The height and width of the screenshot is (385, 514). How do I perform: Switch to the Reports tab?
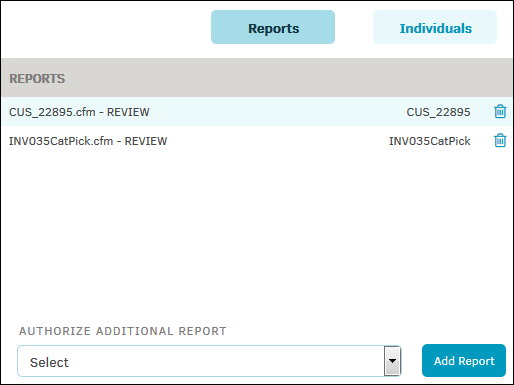click(x=273, y=27)
